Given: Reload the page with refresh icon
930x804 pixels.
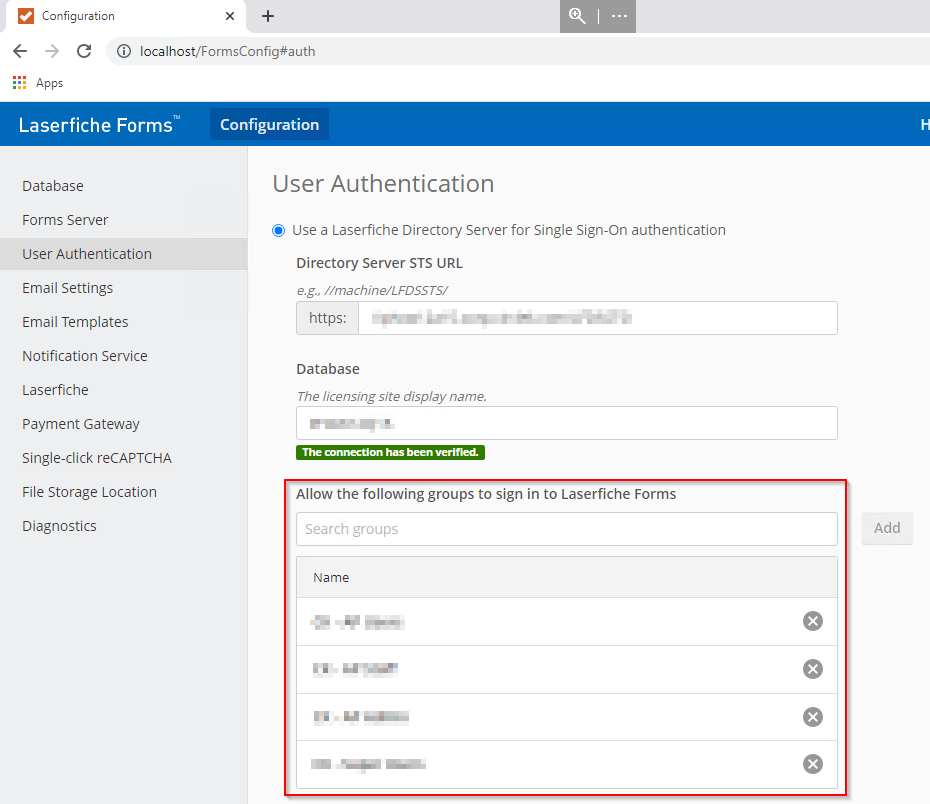Looking at the screenshot, I should (84, 51).
